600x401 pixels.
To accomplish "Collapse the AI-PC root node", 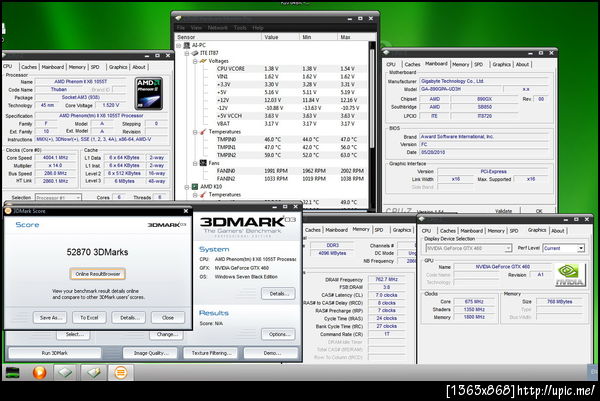I will click(179, 45).
